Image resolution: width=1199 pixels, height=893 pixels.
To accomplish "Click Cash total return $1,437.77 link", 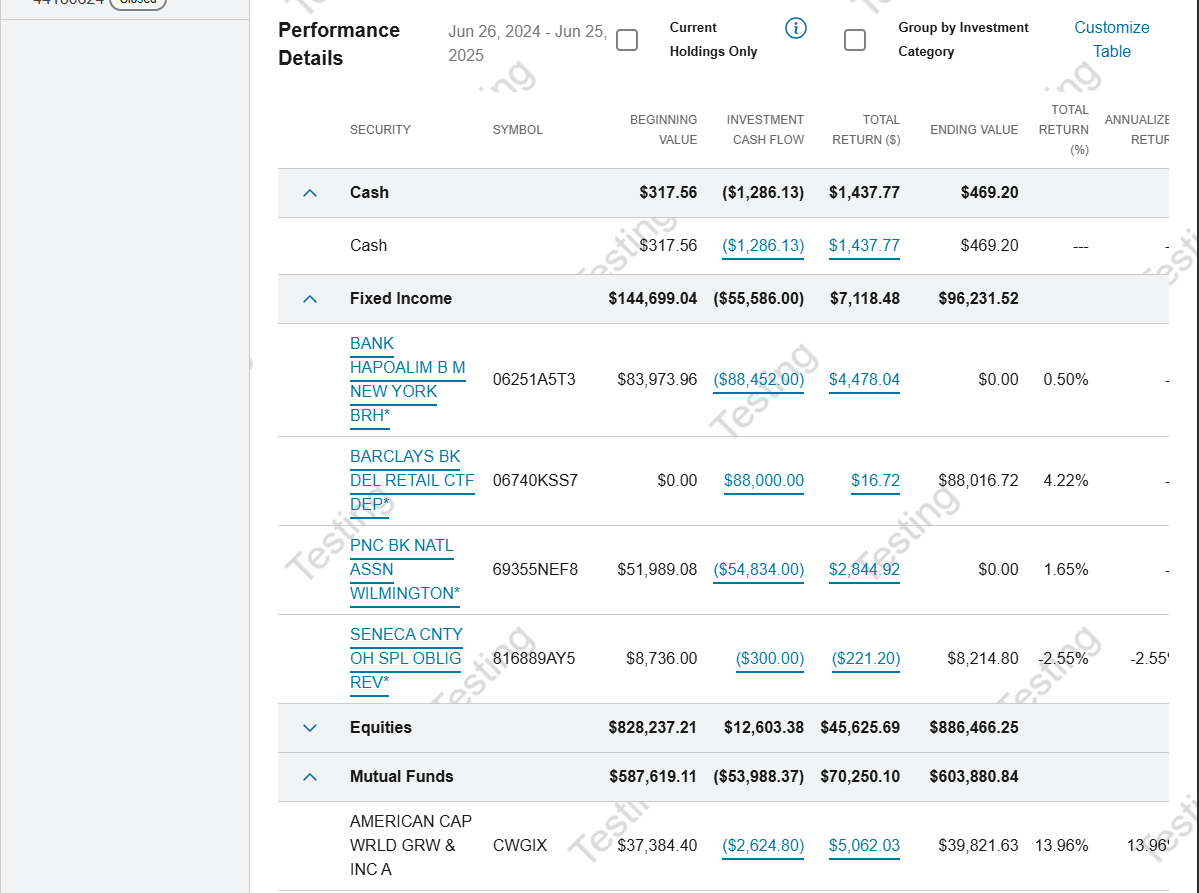I will point(864,246).
